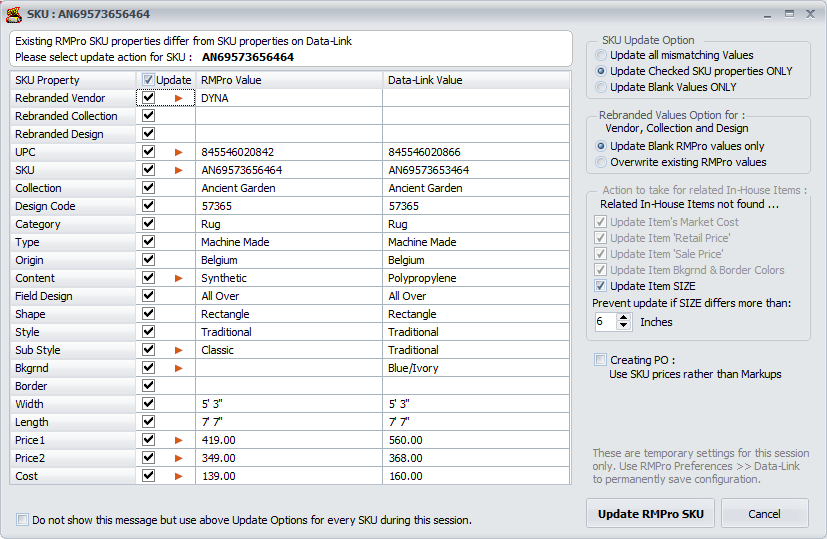Click the Polypropylene Data-Link content value

422,278
